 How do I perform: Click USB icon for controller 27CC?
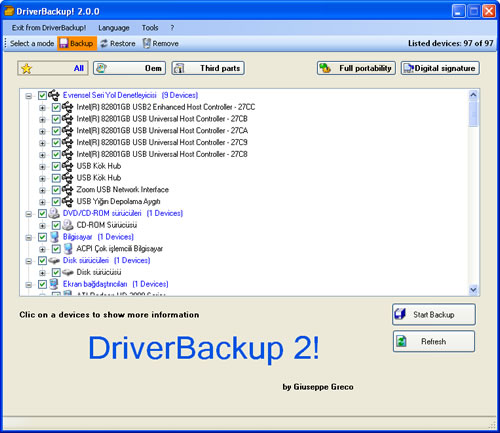(x=67, y=107)
